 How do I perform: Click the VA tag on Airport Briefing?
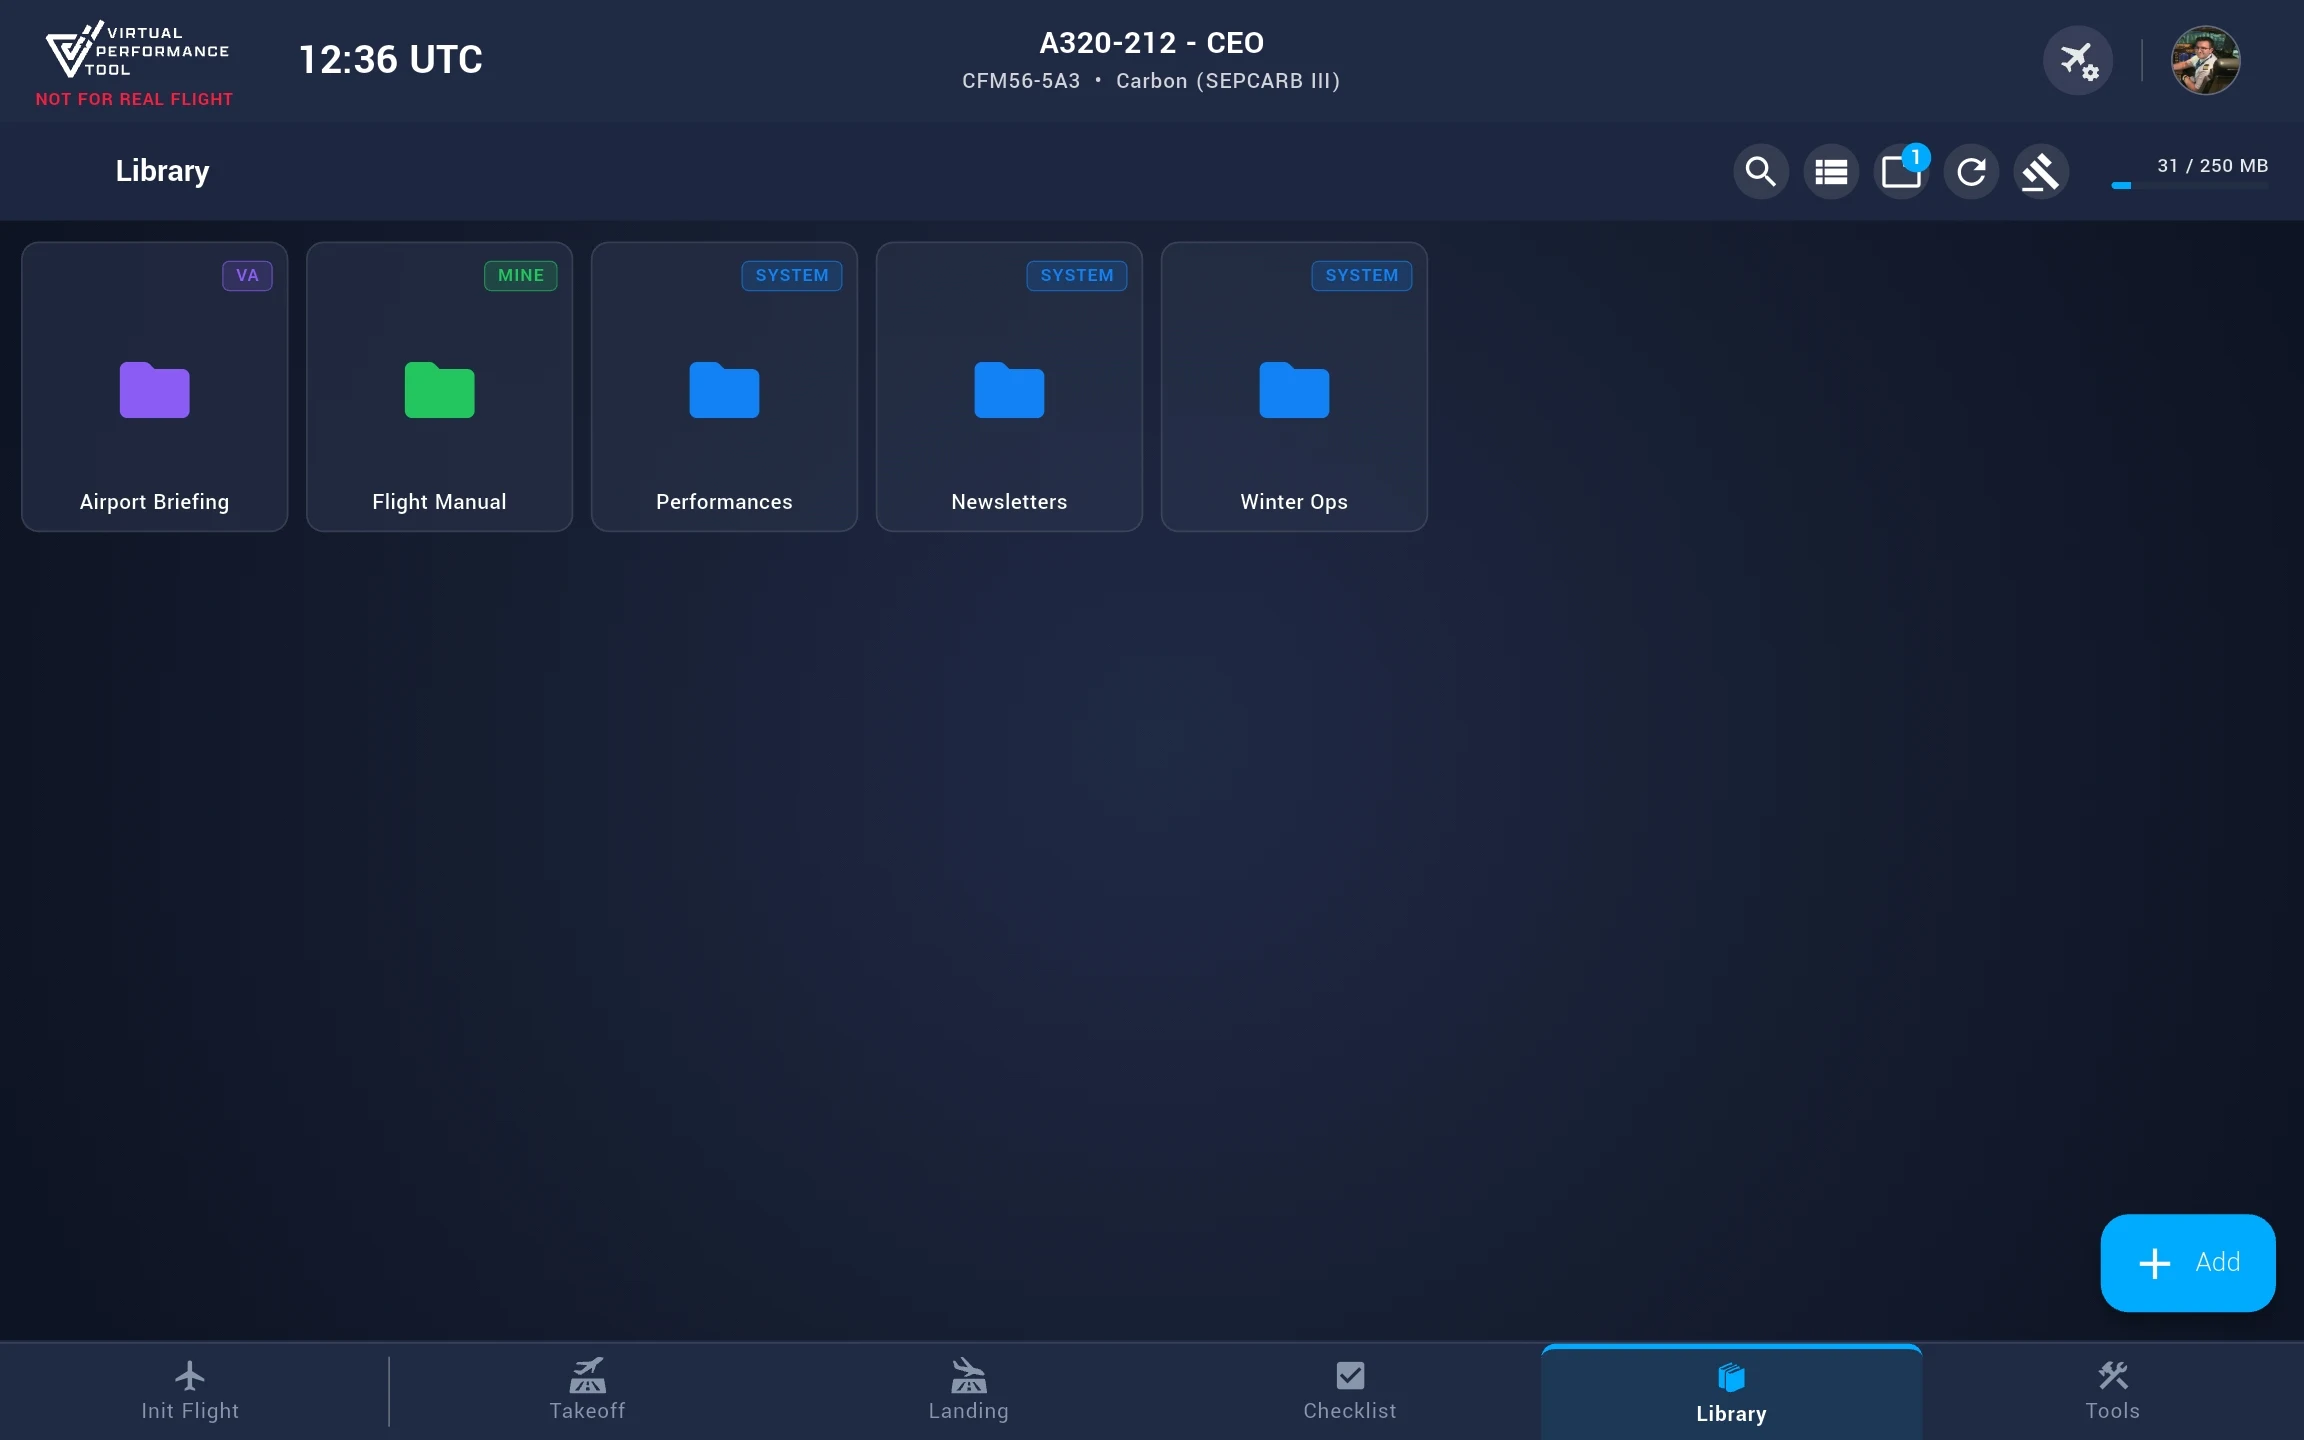[247, 276]
